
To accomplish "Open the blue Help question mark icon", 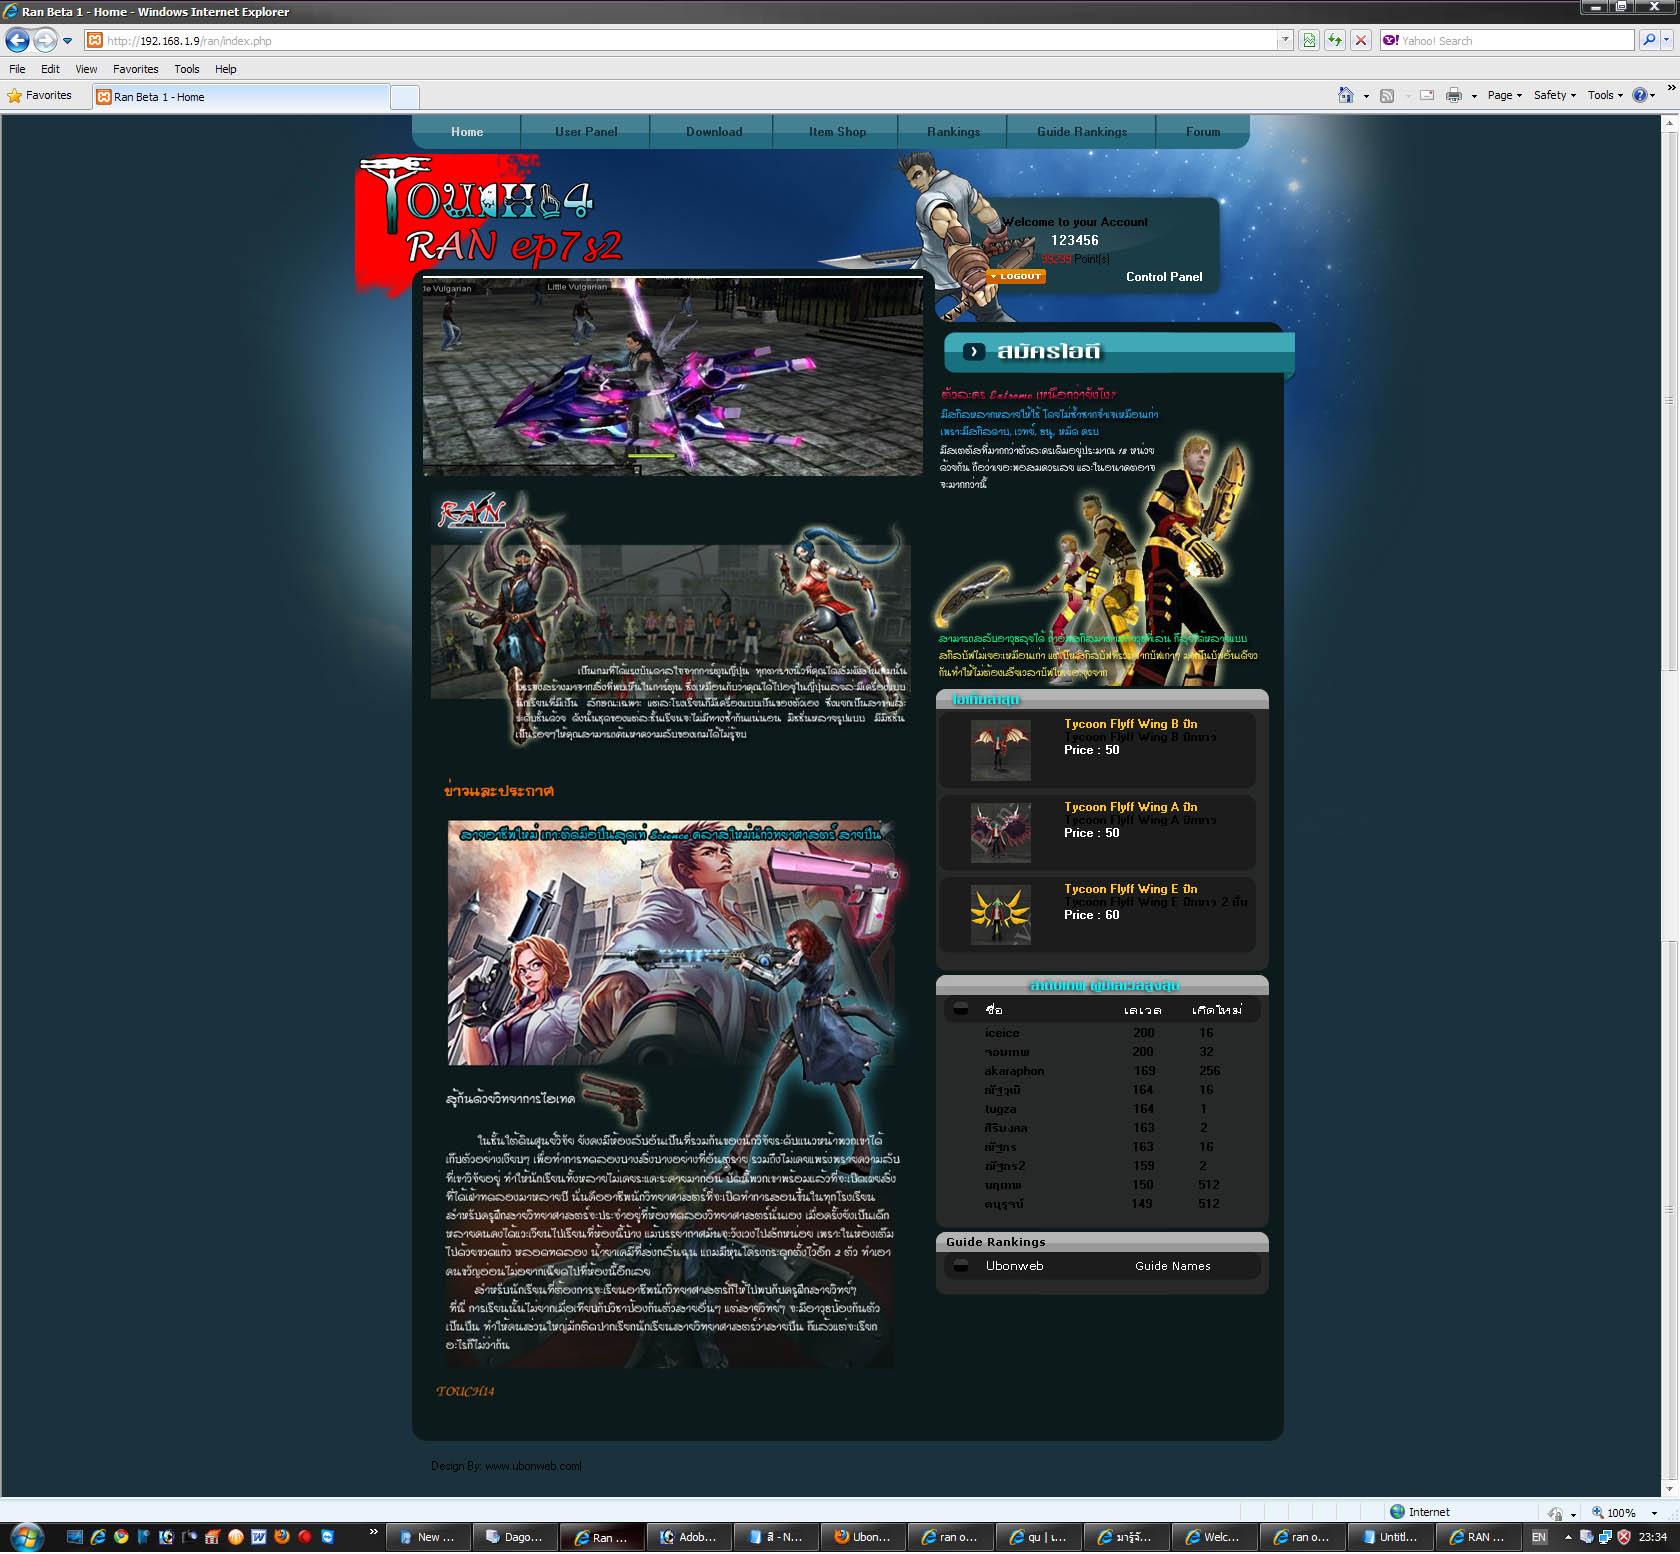I will click(1640, 95).
